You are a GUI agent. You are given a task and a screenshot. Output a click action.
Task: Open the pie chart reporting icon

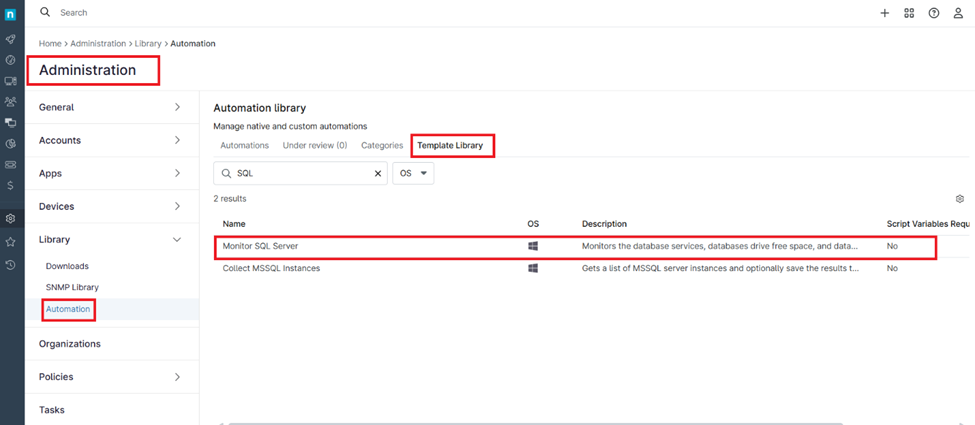11,144
